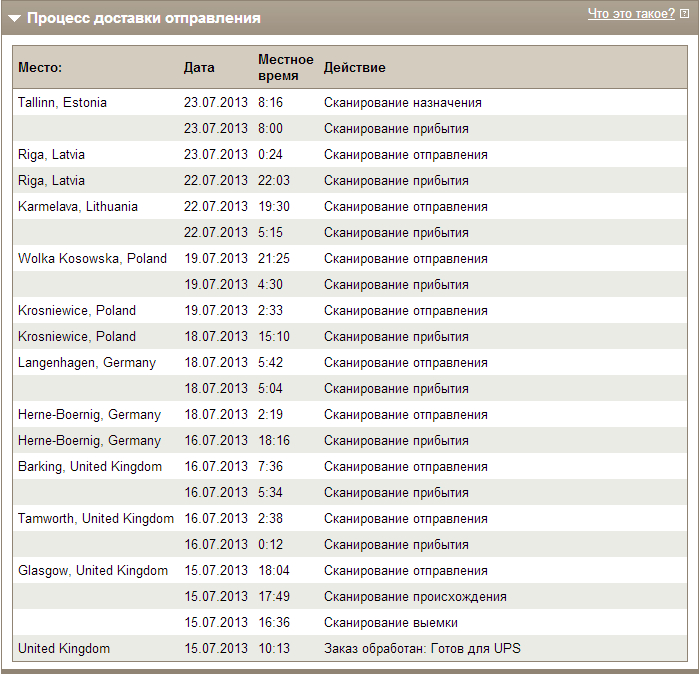Image resolution: width=700 pixels, height=675 pixels.
Task: Select the Tallinn, Estonia location cell
Action: 62,102
